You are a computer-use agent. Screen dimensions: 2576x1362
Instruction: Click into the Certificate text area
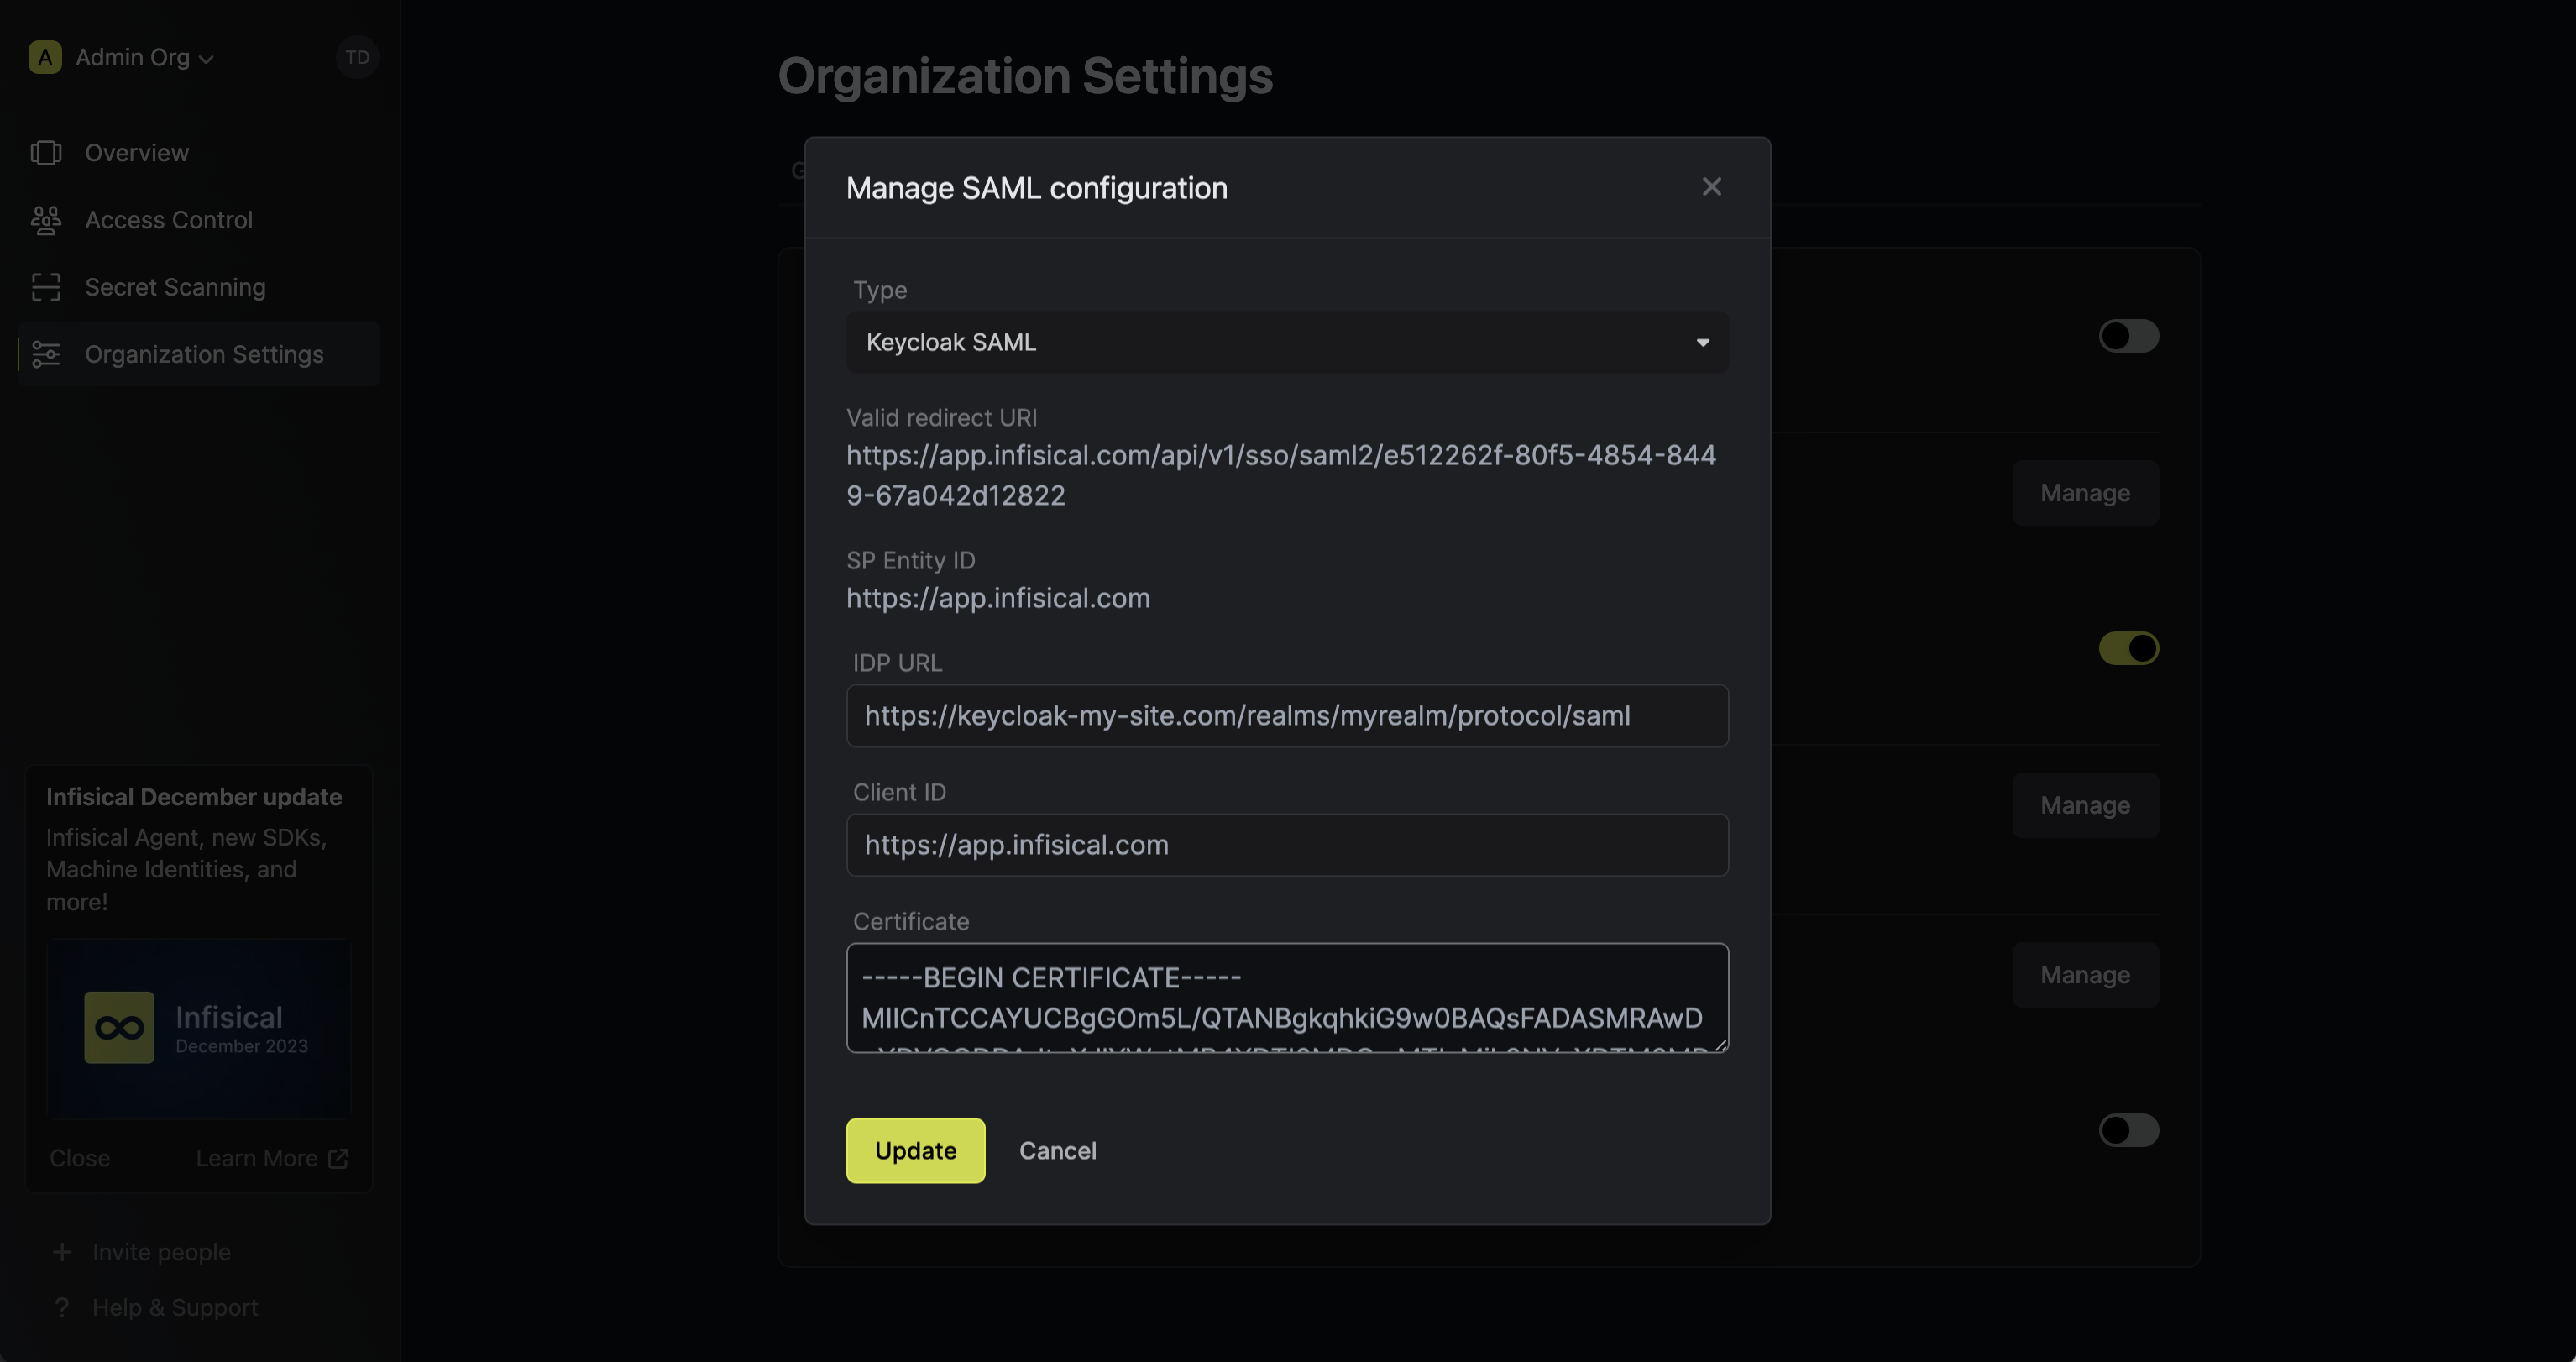pos(1287,997)
